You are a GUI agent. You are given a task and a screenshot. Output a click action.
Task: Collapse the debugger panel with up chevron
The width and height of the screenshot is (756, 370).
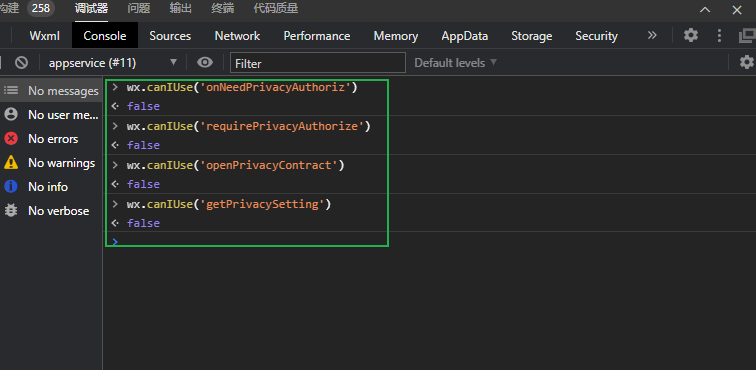click(x=705, y=10)
